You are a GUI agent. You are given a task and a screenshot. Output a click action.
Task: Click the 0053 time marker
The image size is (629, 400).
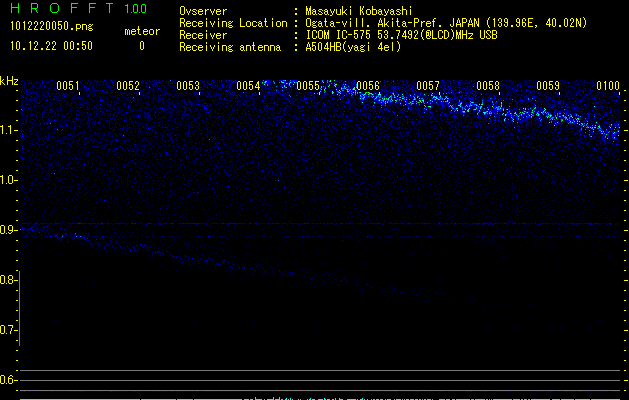[x=188, y=86]
